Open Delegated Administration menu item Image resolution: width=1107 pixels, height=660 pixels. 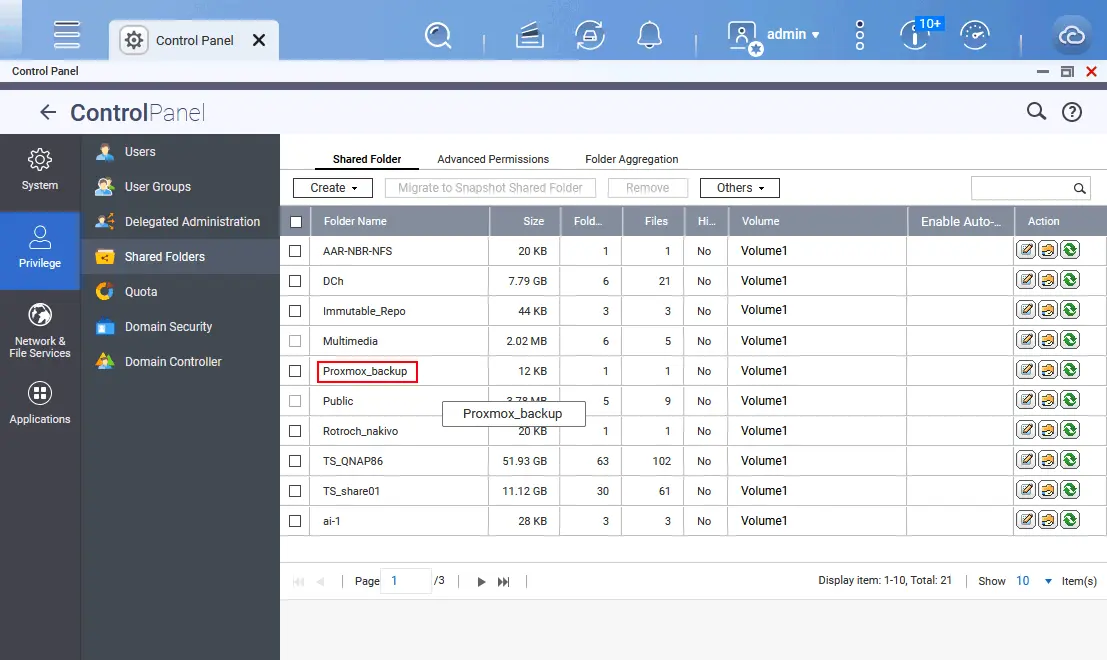tap(180, 222)
